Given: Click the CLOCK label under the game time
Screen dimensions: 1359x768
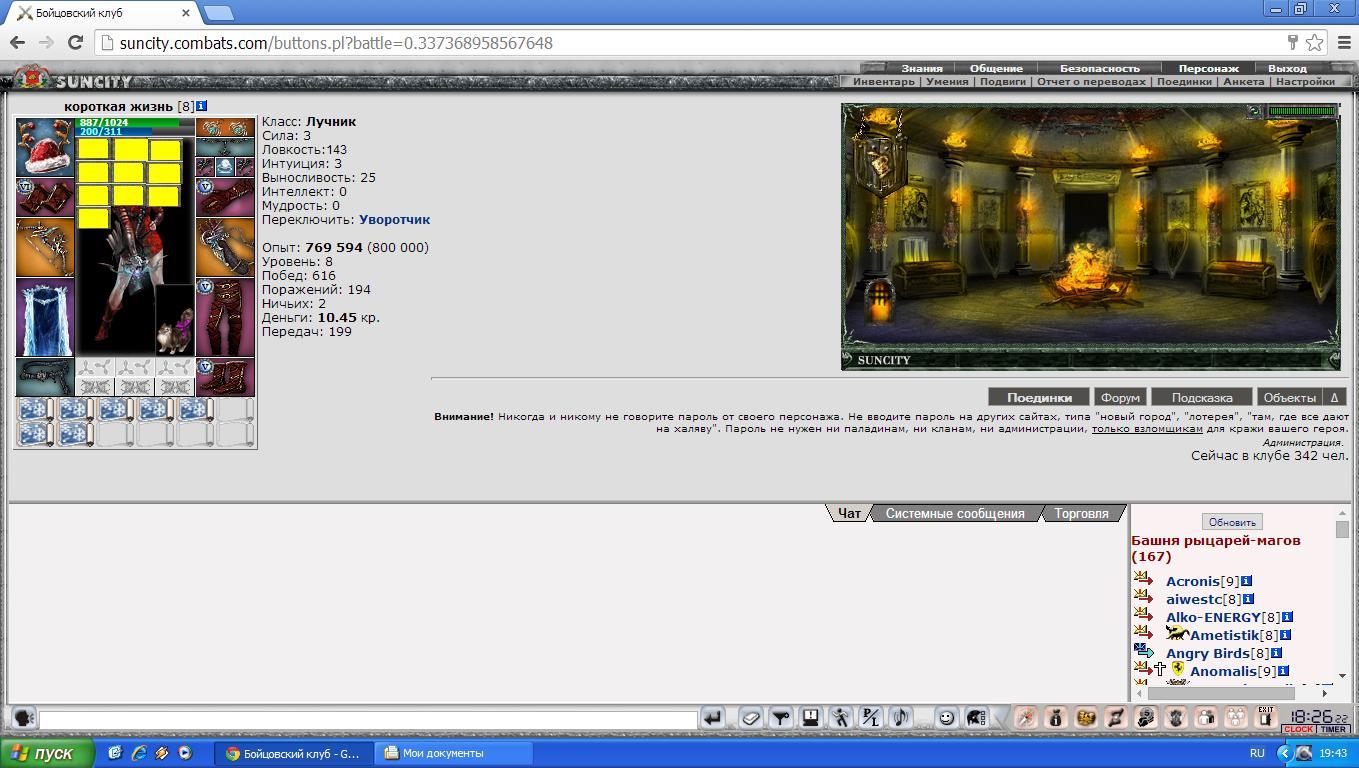Looking at the screenshot, I should click(x=1298, y=729).
